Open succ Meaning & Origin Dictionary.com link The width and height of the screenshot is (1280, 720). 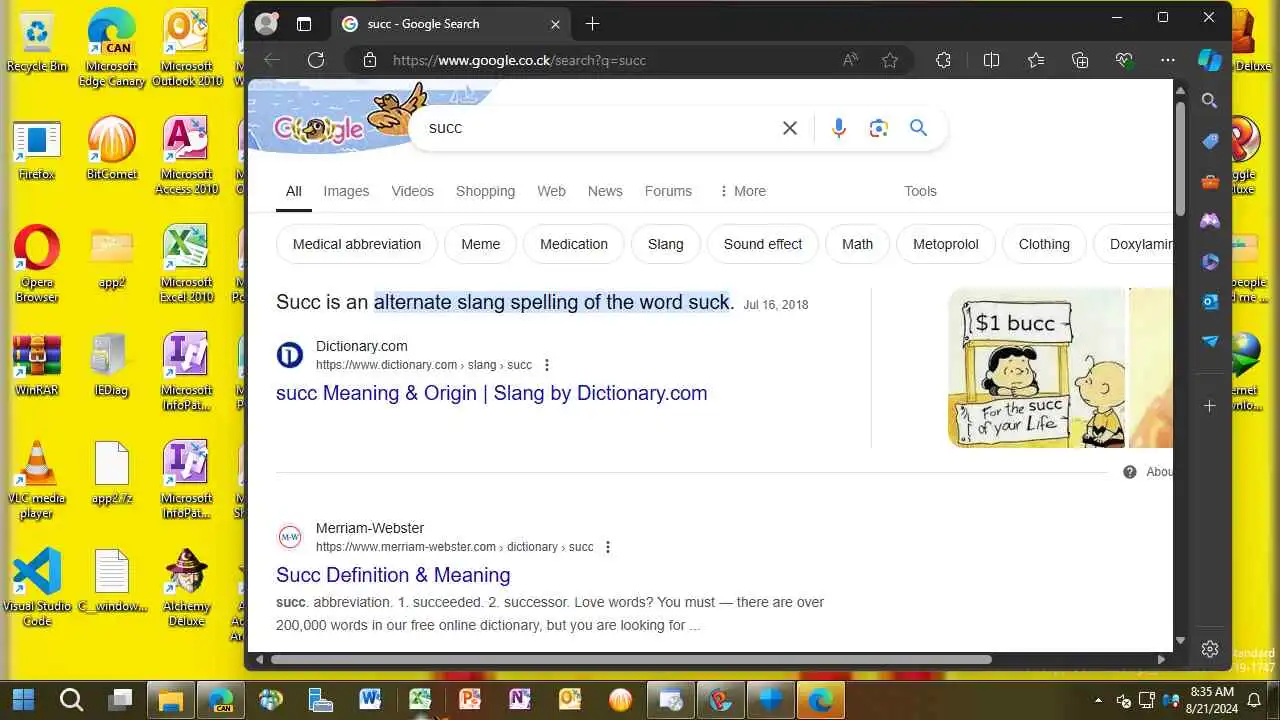click(x=492, y=393)
